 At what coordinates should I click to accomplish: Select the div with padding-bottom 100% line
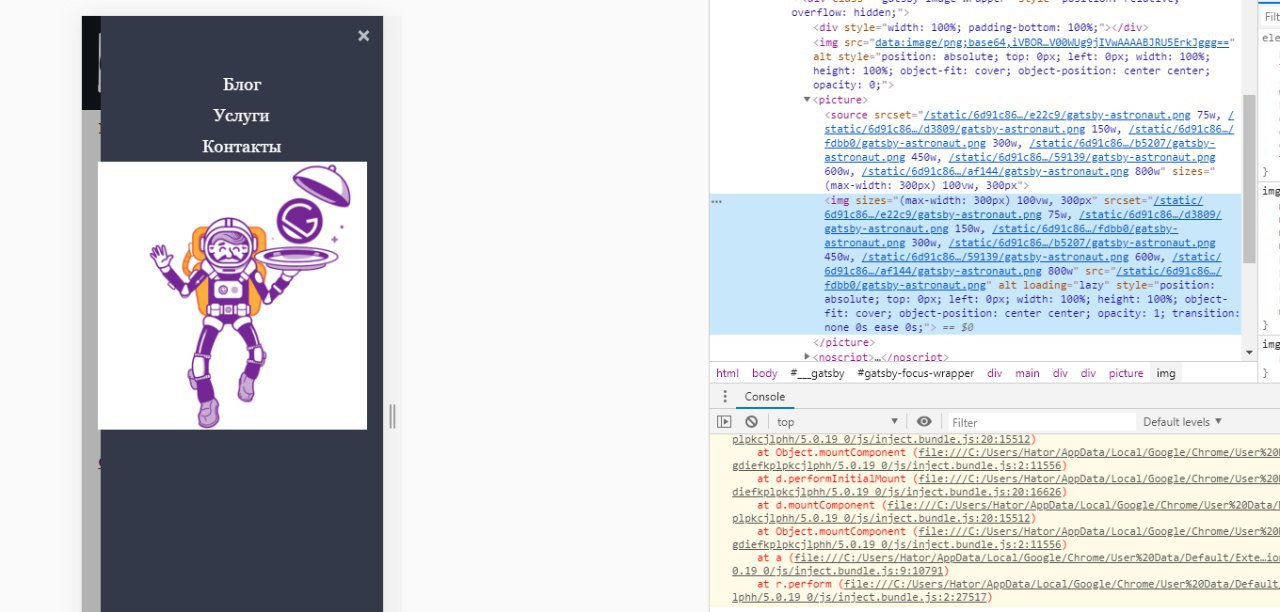tap(982, 28)
